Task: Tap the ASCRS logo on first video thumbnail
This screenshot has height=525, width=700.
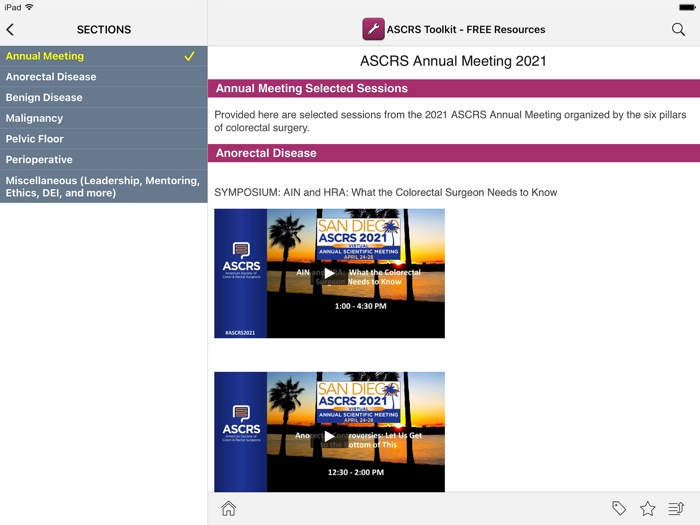Action: tap(241, 260)
